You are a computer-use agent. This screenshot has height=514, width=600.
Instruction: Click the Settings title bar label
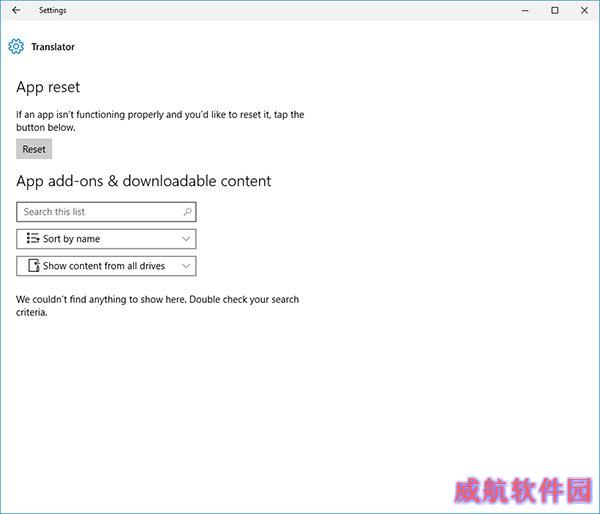[53, 10]
